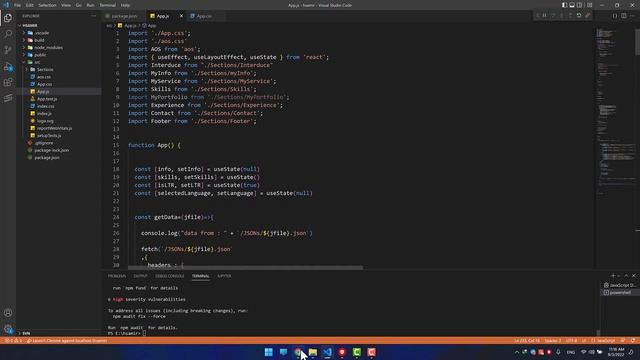This screenshot has width=640, height=360.
Task: Close the terminal panel
Action: pyautogui.click(x=634, y=276)
